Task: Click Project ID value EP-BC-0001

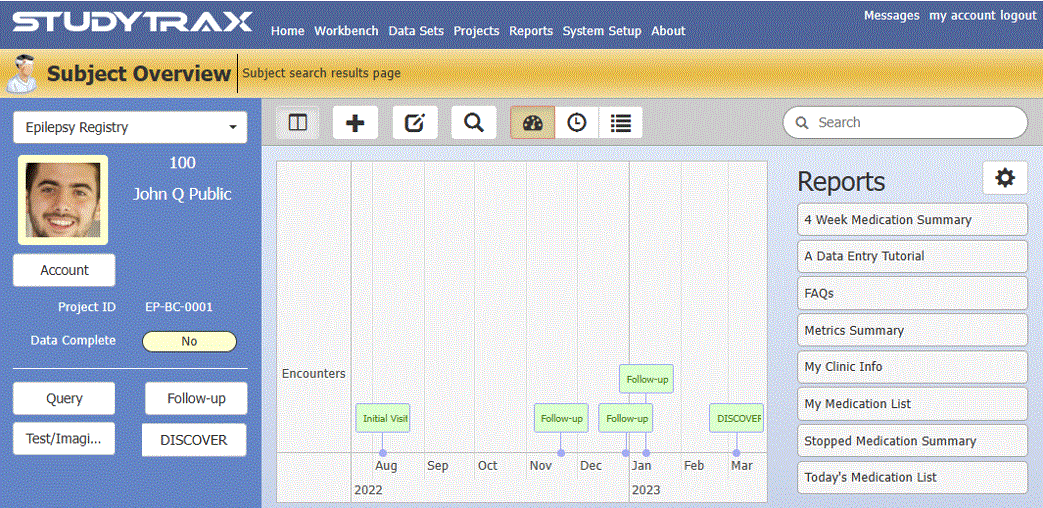Action: pos(179,307)
